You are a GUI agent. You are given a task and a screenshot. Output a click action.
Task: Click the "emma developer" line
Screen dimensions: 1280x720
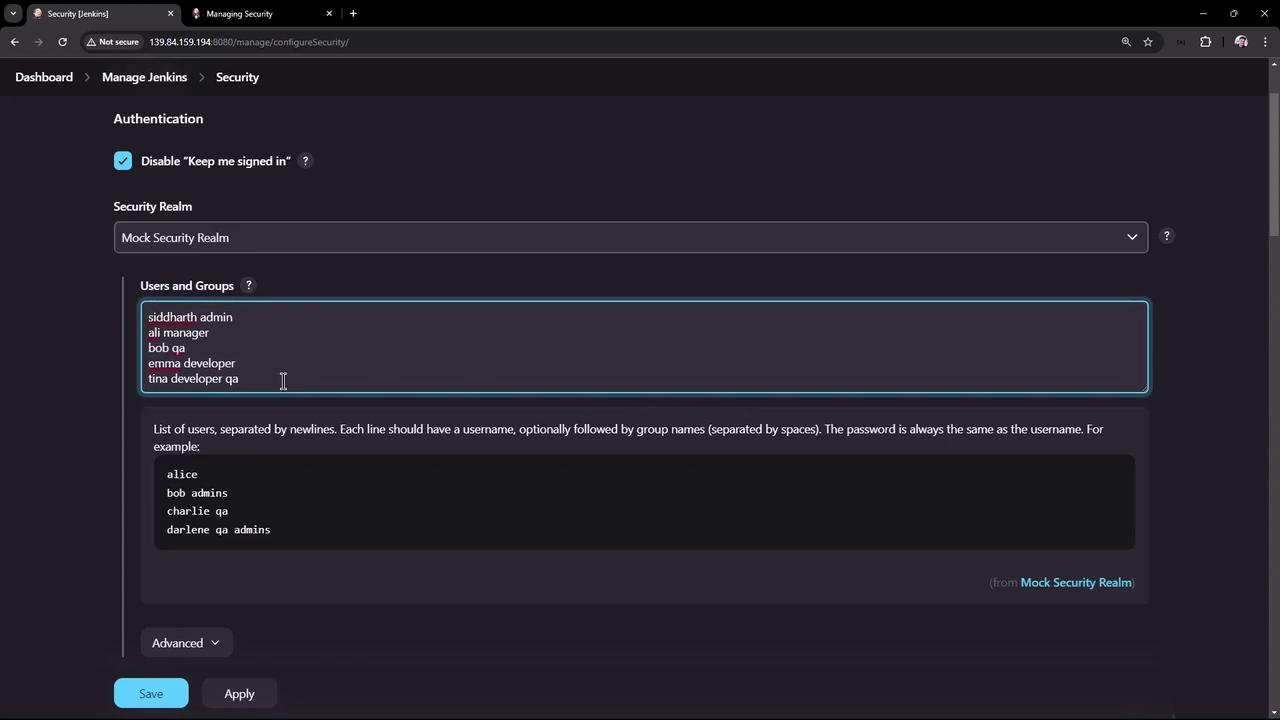191,363
